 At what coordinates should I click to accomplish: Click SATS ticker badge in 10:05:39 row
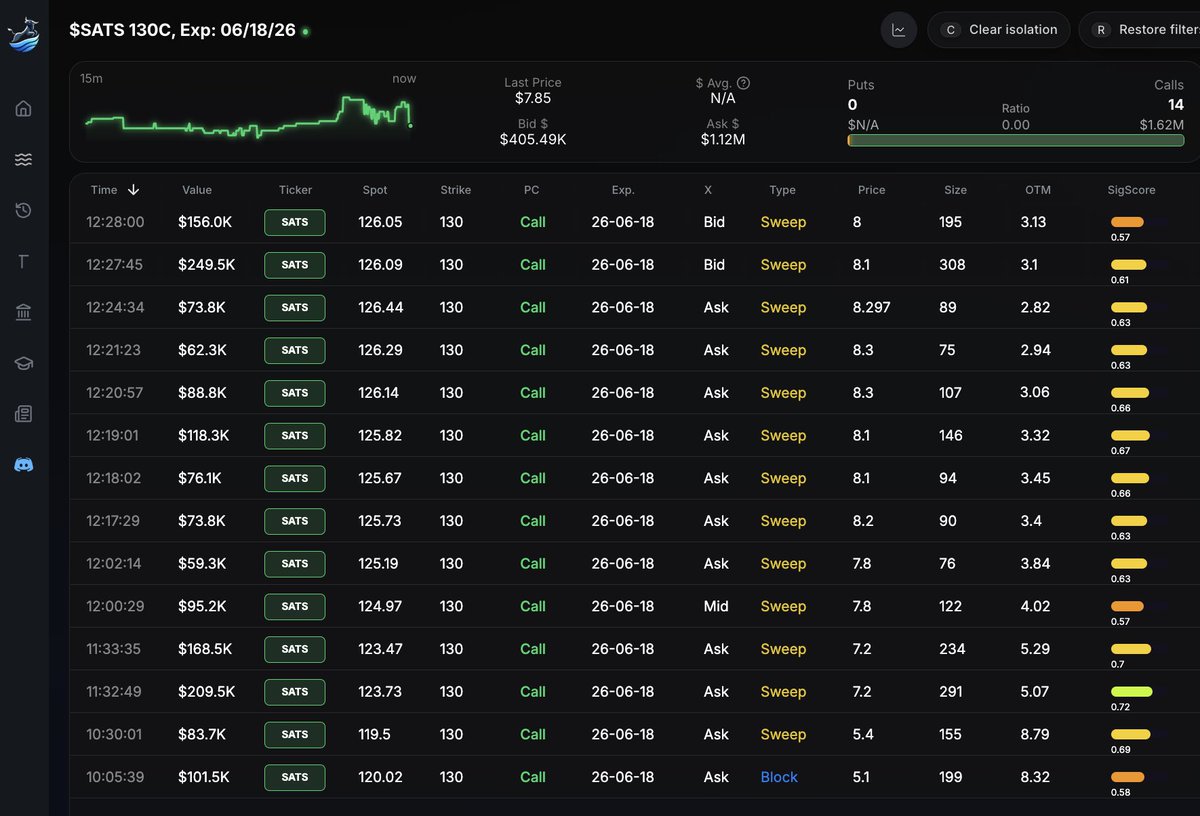click(x=295, y=777)
